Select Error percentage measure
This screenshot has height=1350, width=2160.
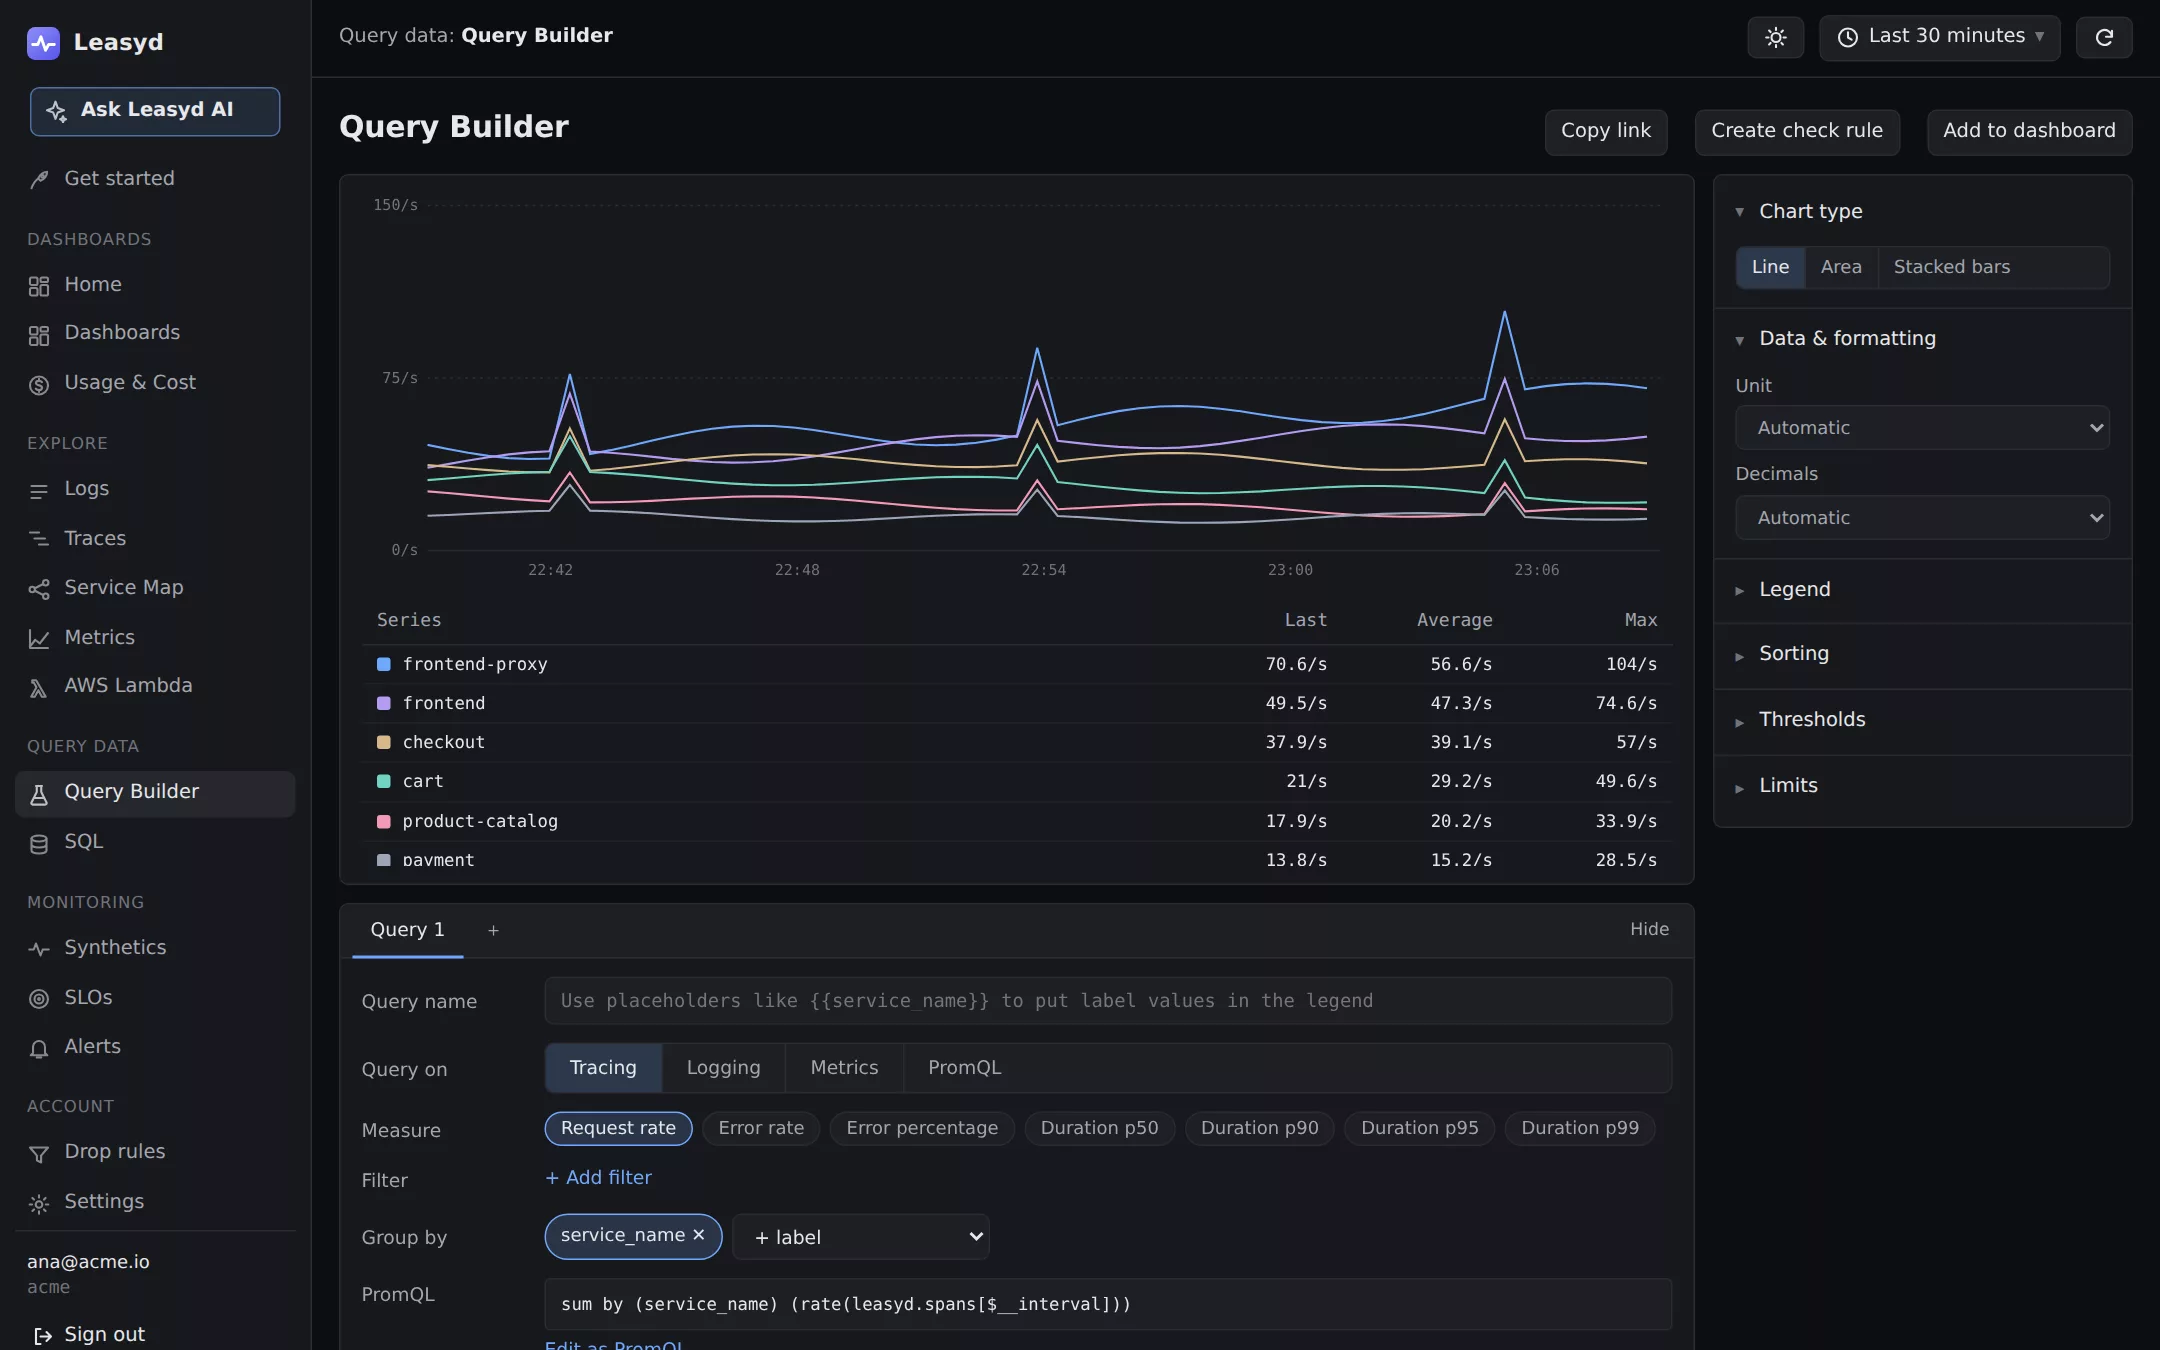tap(922, 1128)
